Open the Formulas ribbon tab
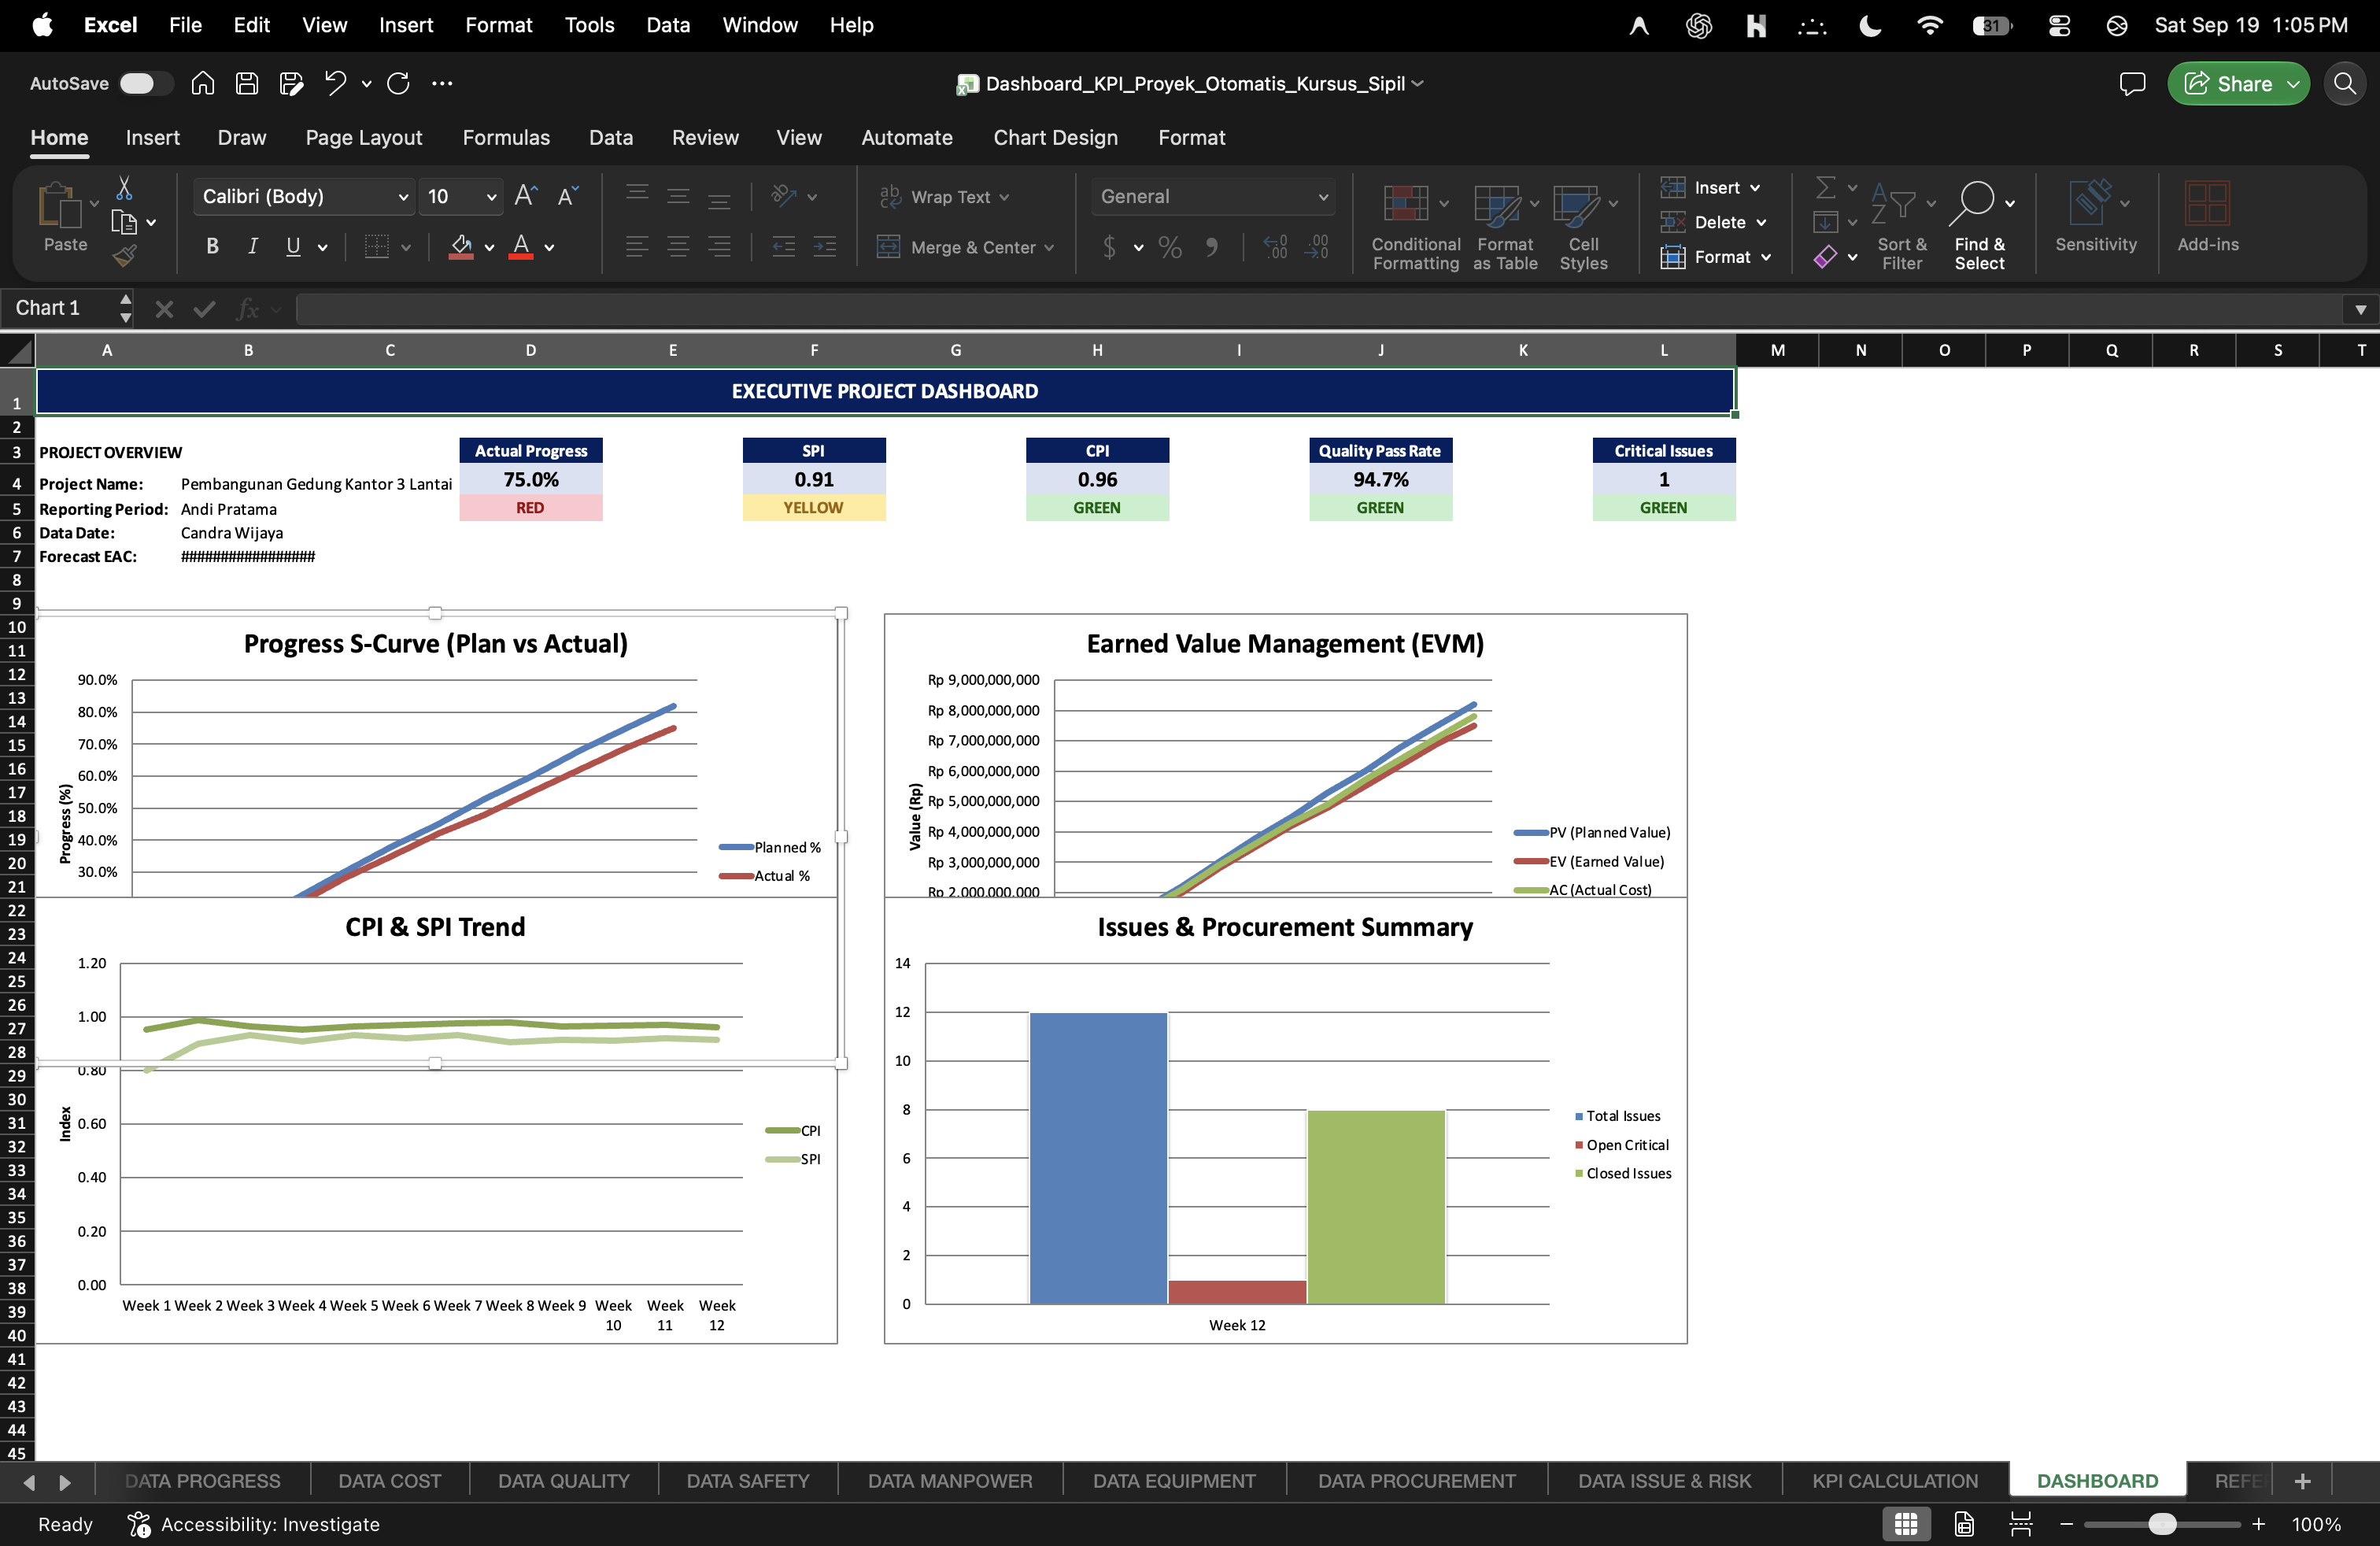 506,137
